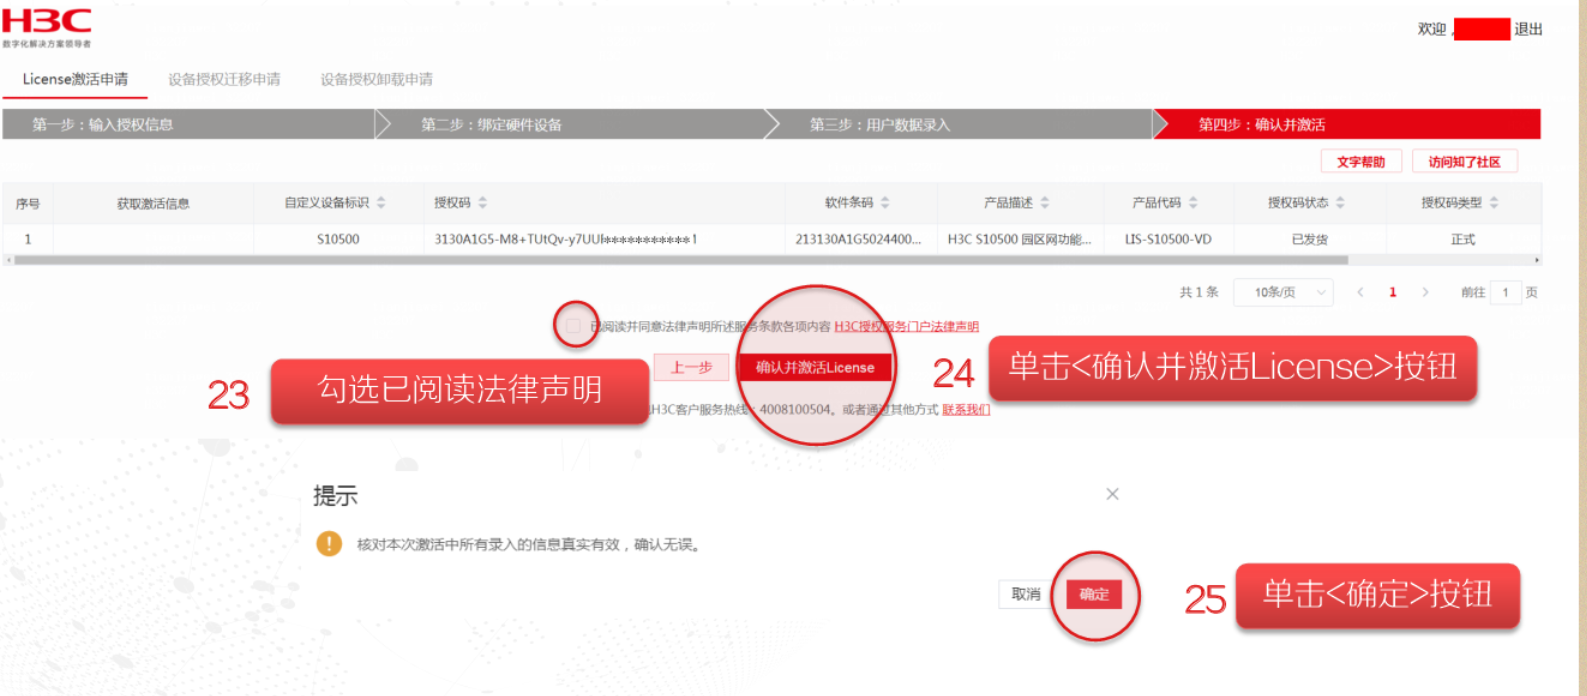1587x696 pixels.
Task: Go to next page arrow
Action: click(1425, 292)
